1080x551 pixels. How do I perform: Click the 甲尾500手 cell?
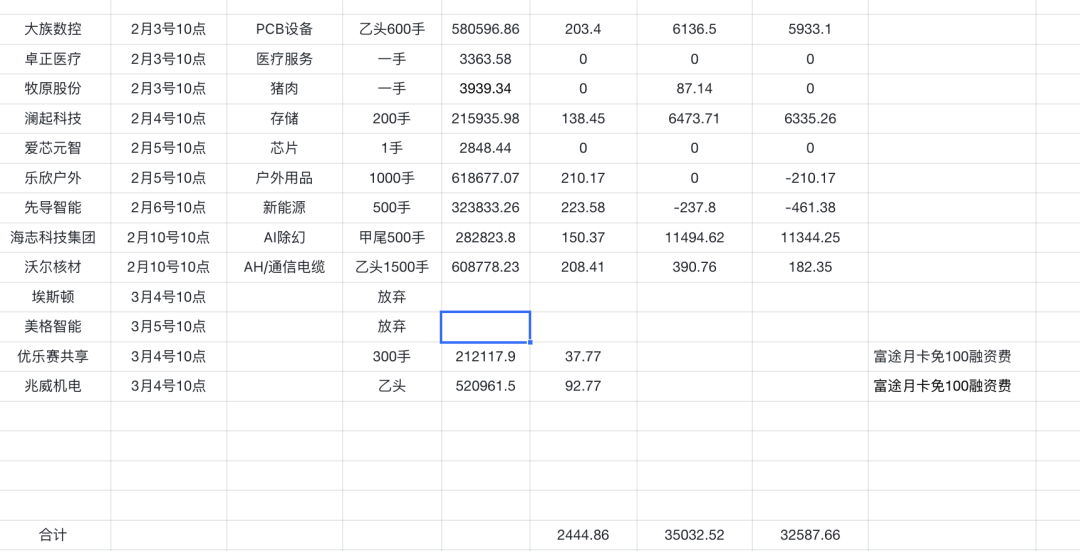tap(392, 238)
